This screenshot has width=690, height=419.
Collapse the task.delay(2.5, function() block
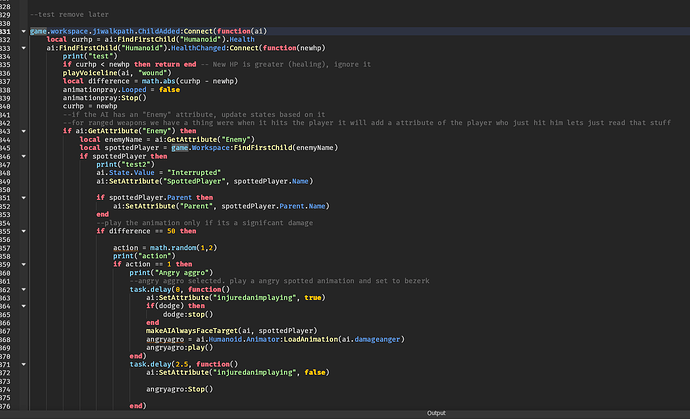tap(23, 364)
